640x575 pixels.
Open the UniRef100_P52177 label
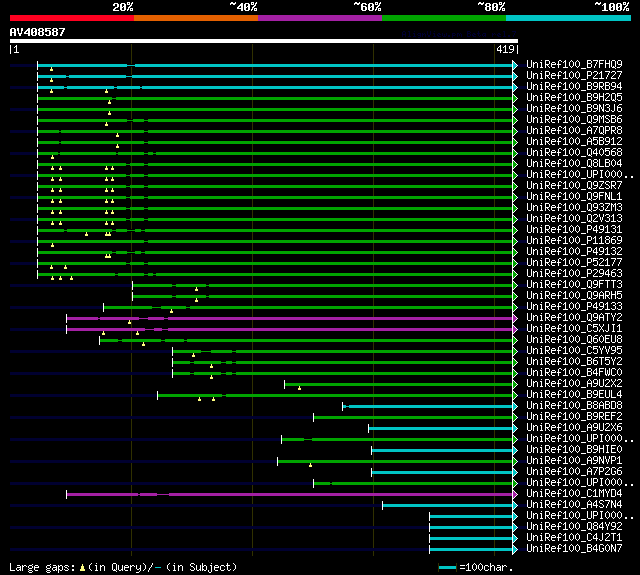click(574, 263)
